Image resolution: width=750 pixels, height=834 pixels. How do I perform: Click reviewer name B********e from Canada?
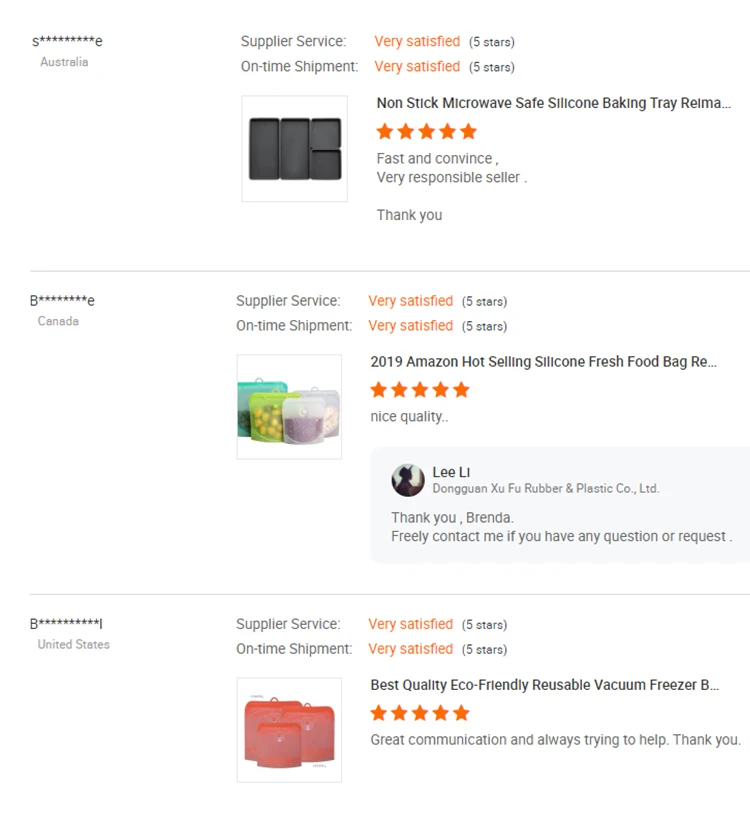pos(62,300)
